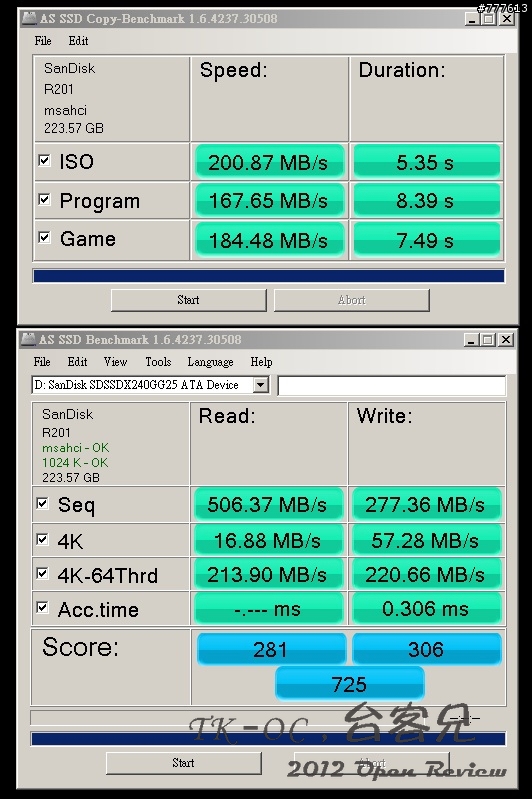532x799 pixels.
Task: Close the AS SSD Benchmark window
Action: pos(506,339)
